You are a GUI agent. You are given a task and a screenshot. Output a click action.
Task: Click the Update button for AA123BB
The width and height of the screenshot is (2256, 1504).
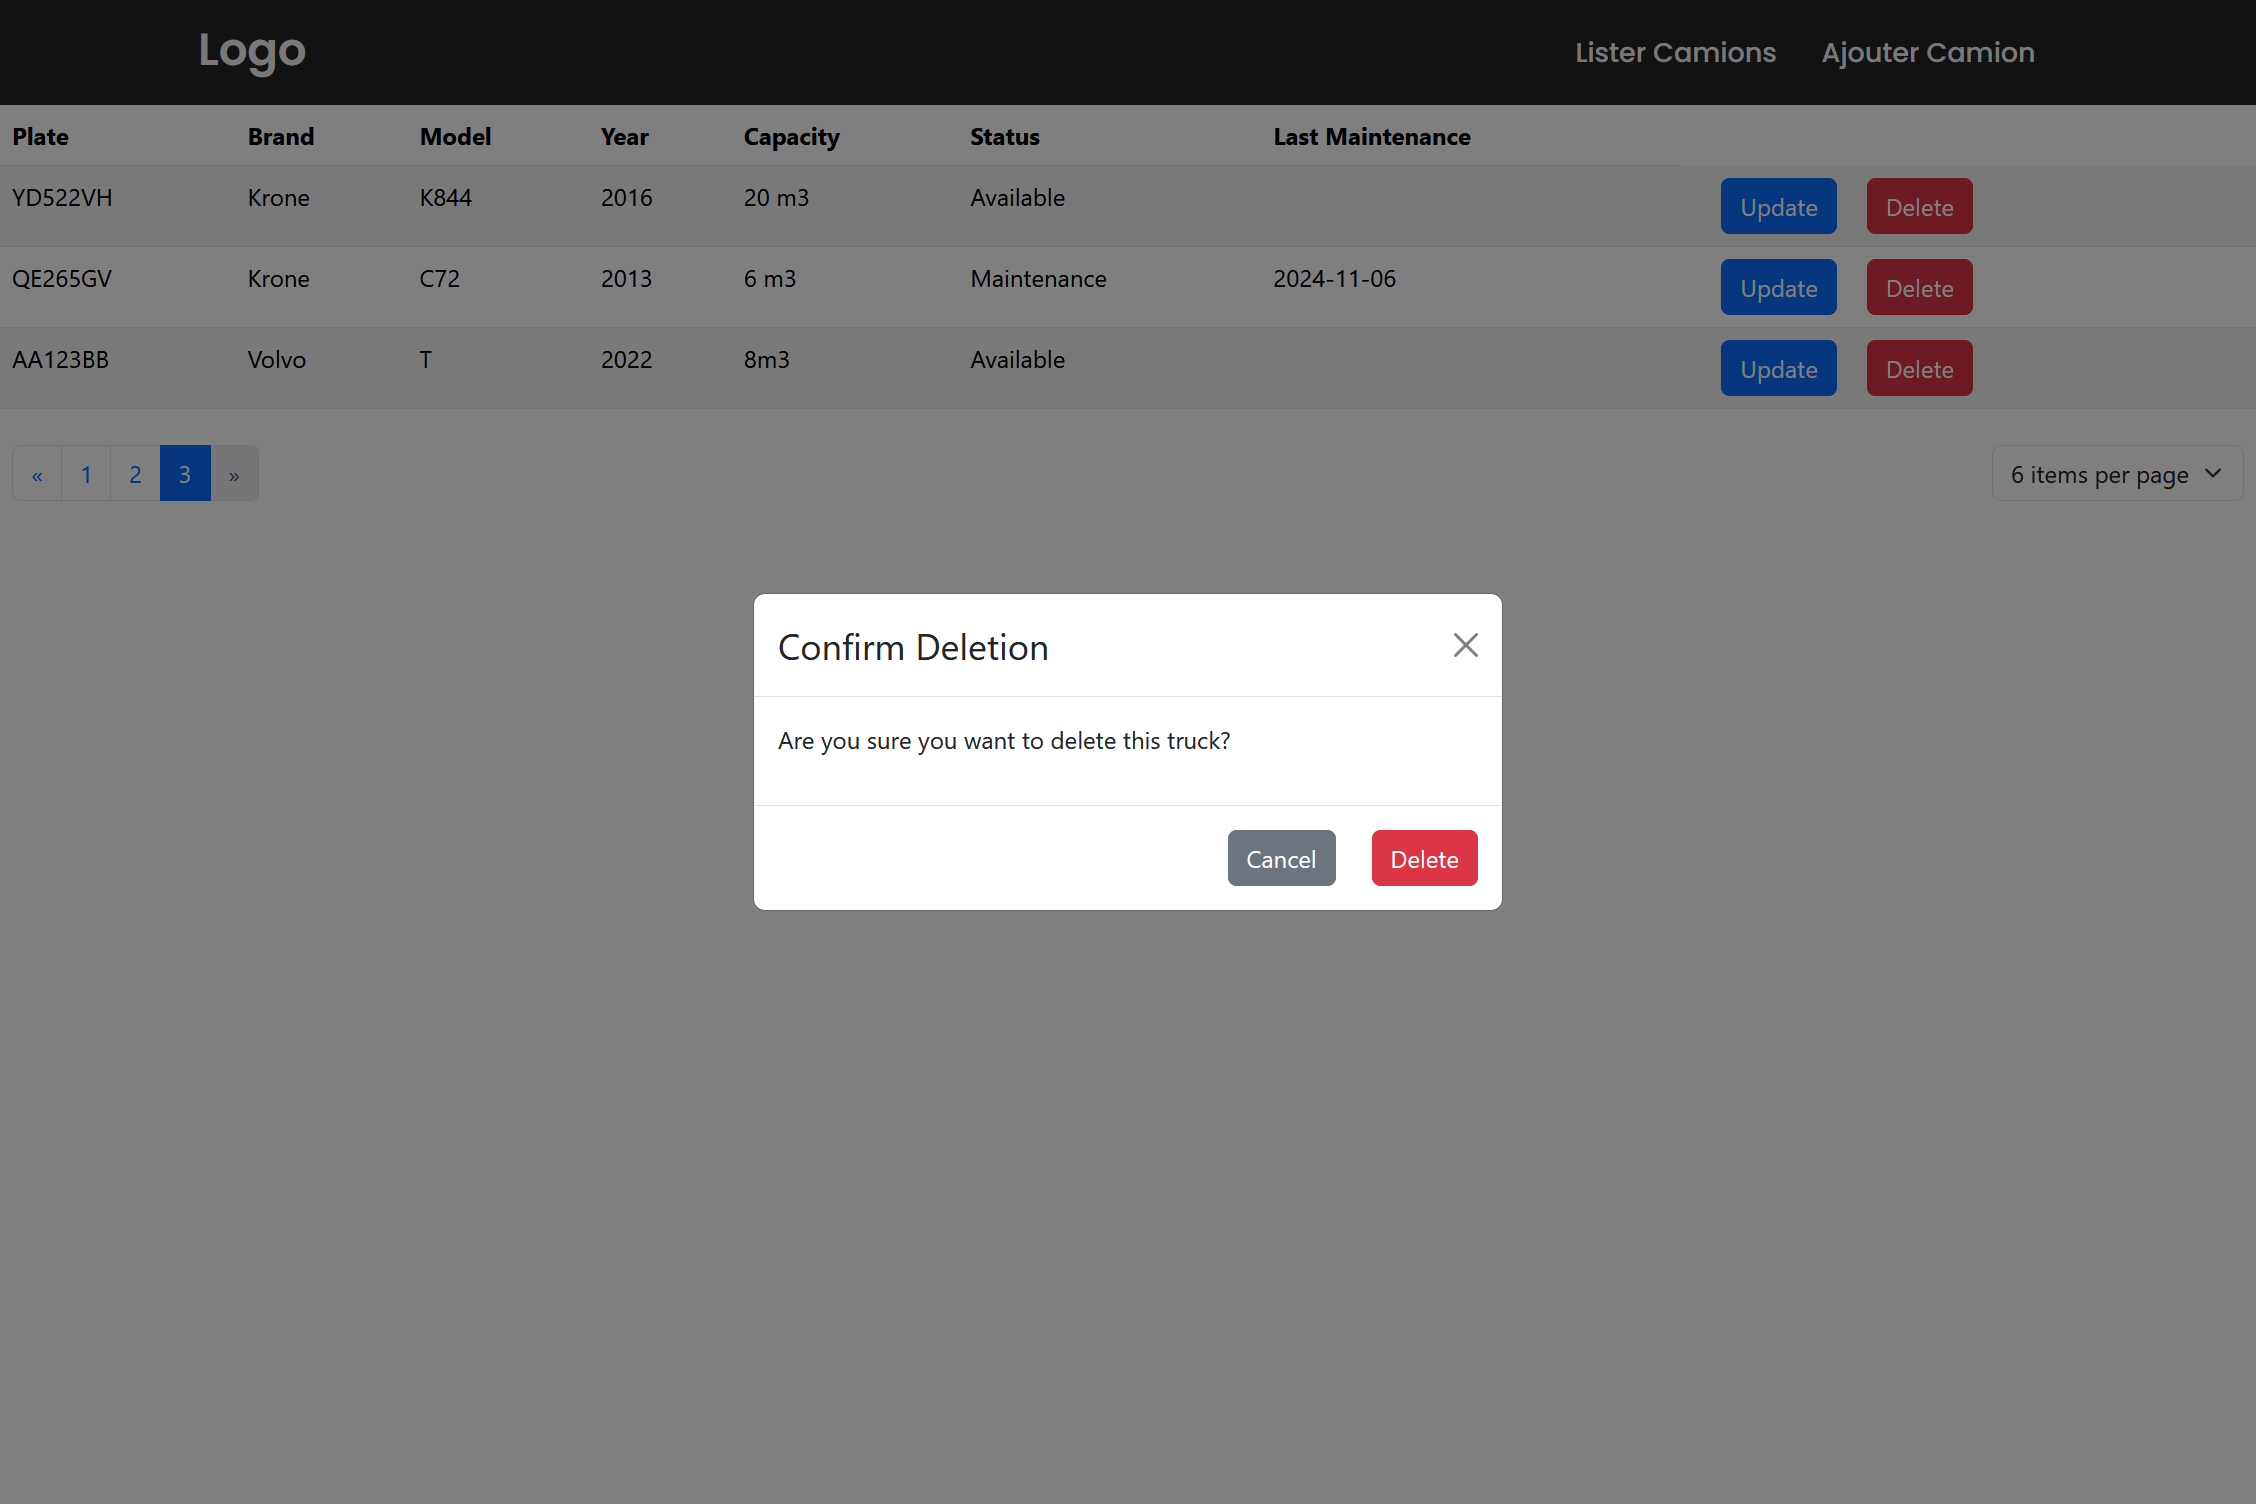click(1779, 368)
